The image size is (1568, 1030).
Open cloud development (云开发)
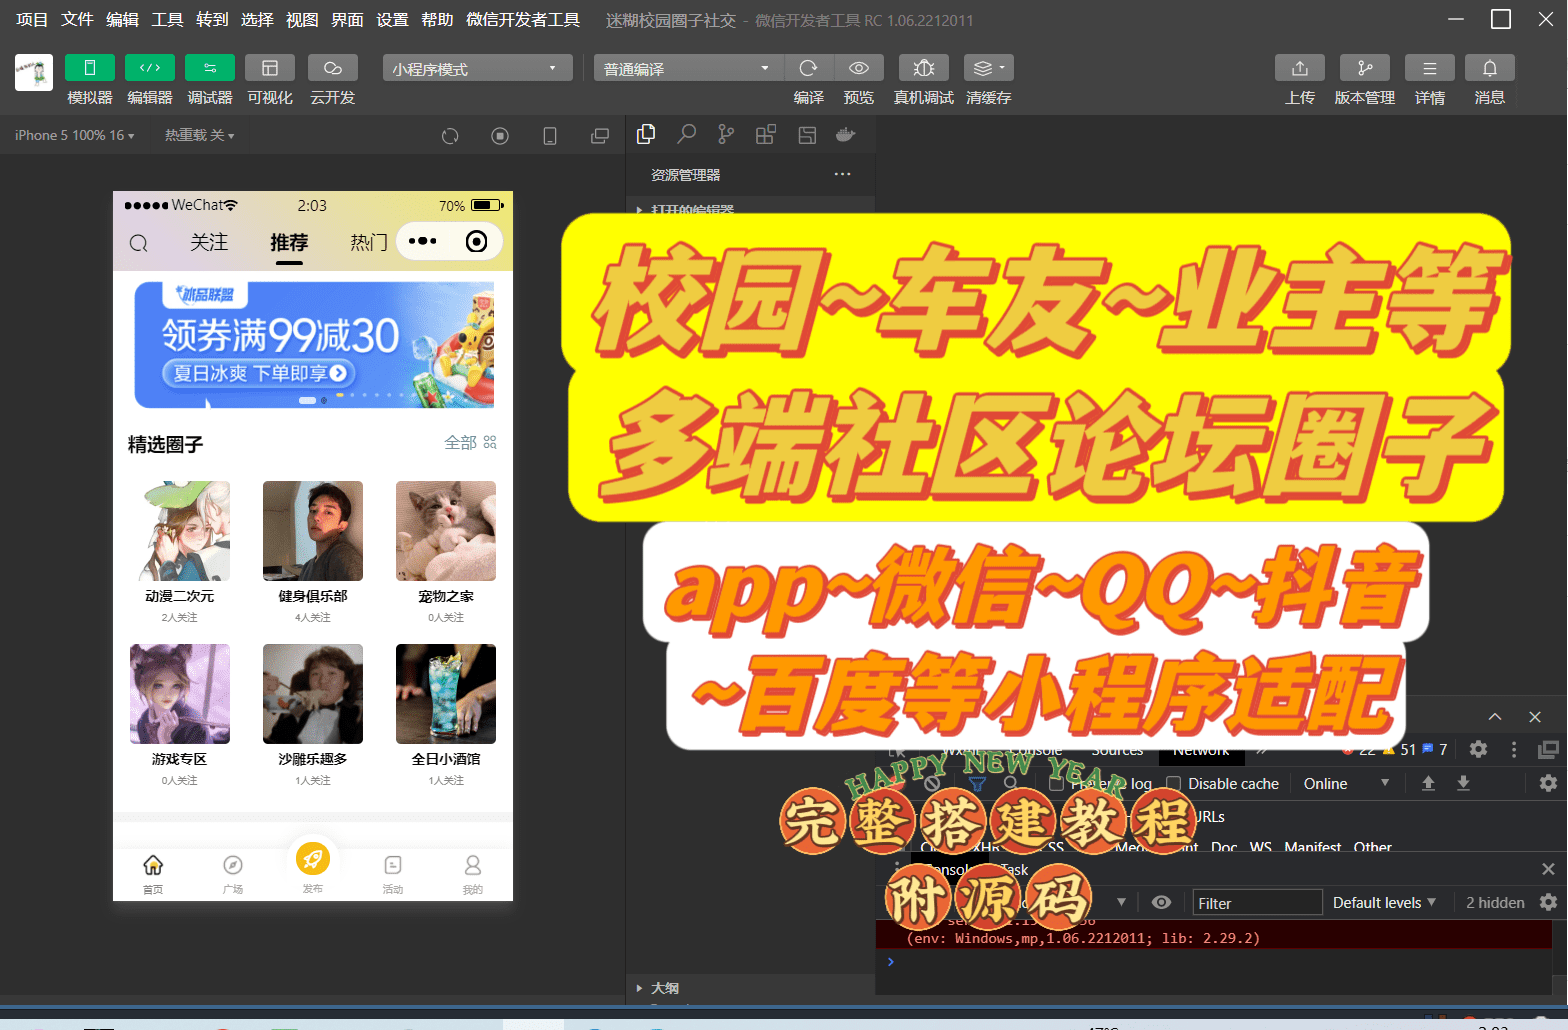click(x=333, y=67)
